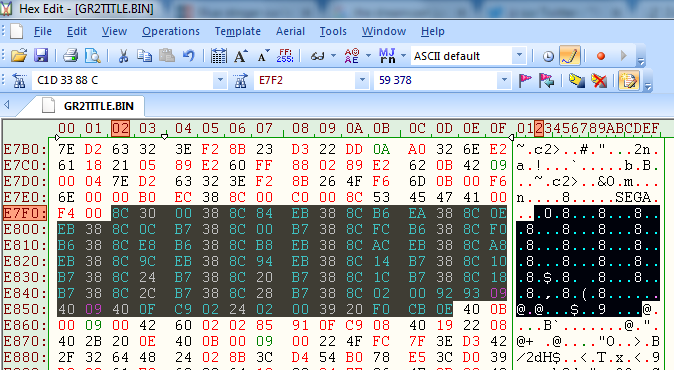
Task: Save the file with floppy icon
Action: coord(41,56)
